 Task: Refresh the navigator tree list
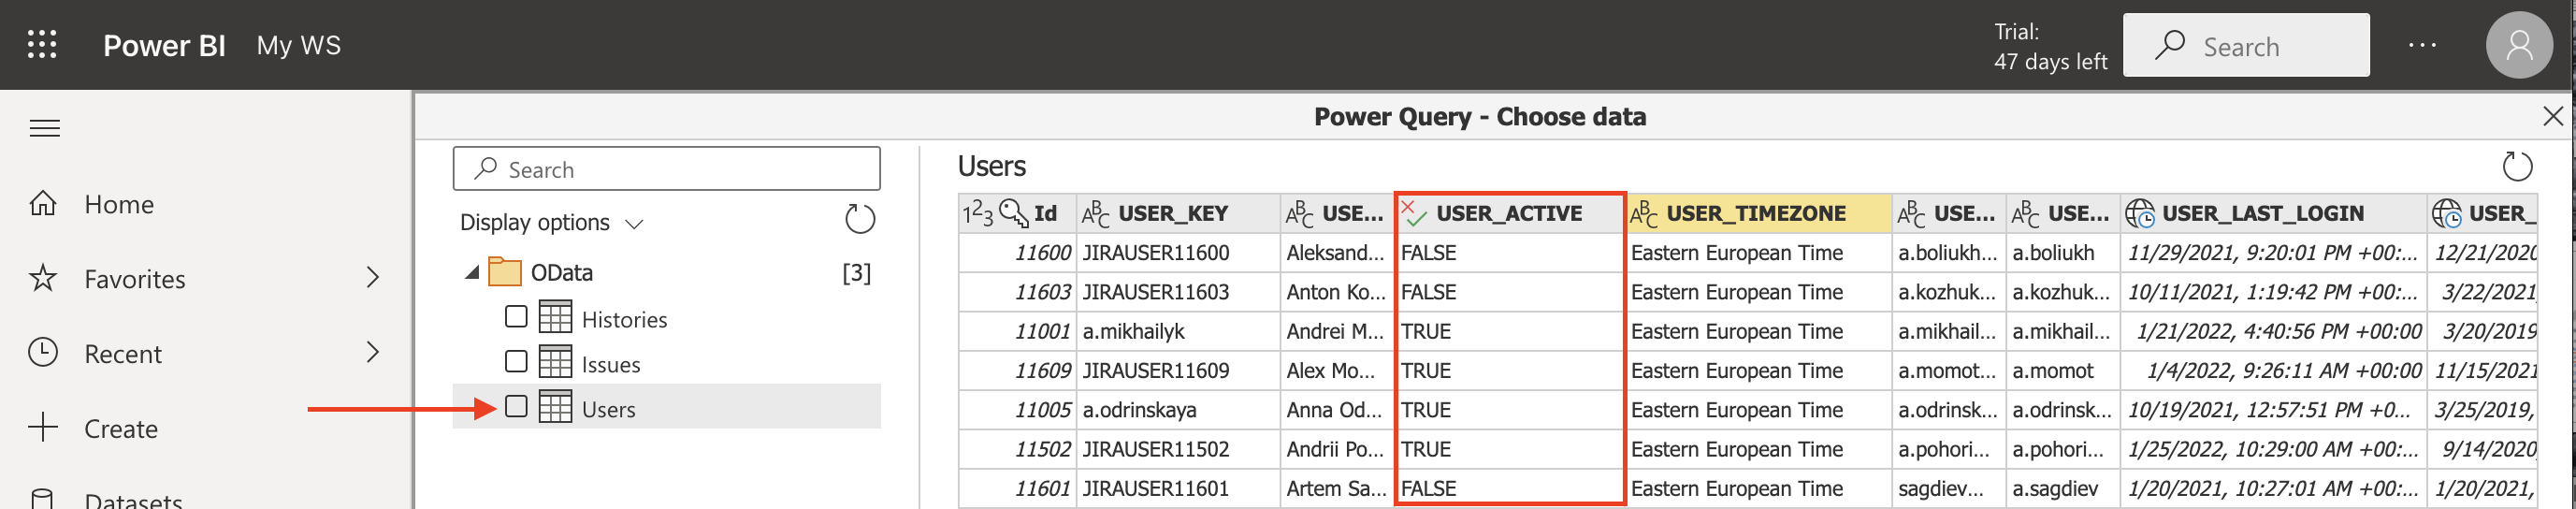(x=859, y=219)
